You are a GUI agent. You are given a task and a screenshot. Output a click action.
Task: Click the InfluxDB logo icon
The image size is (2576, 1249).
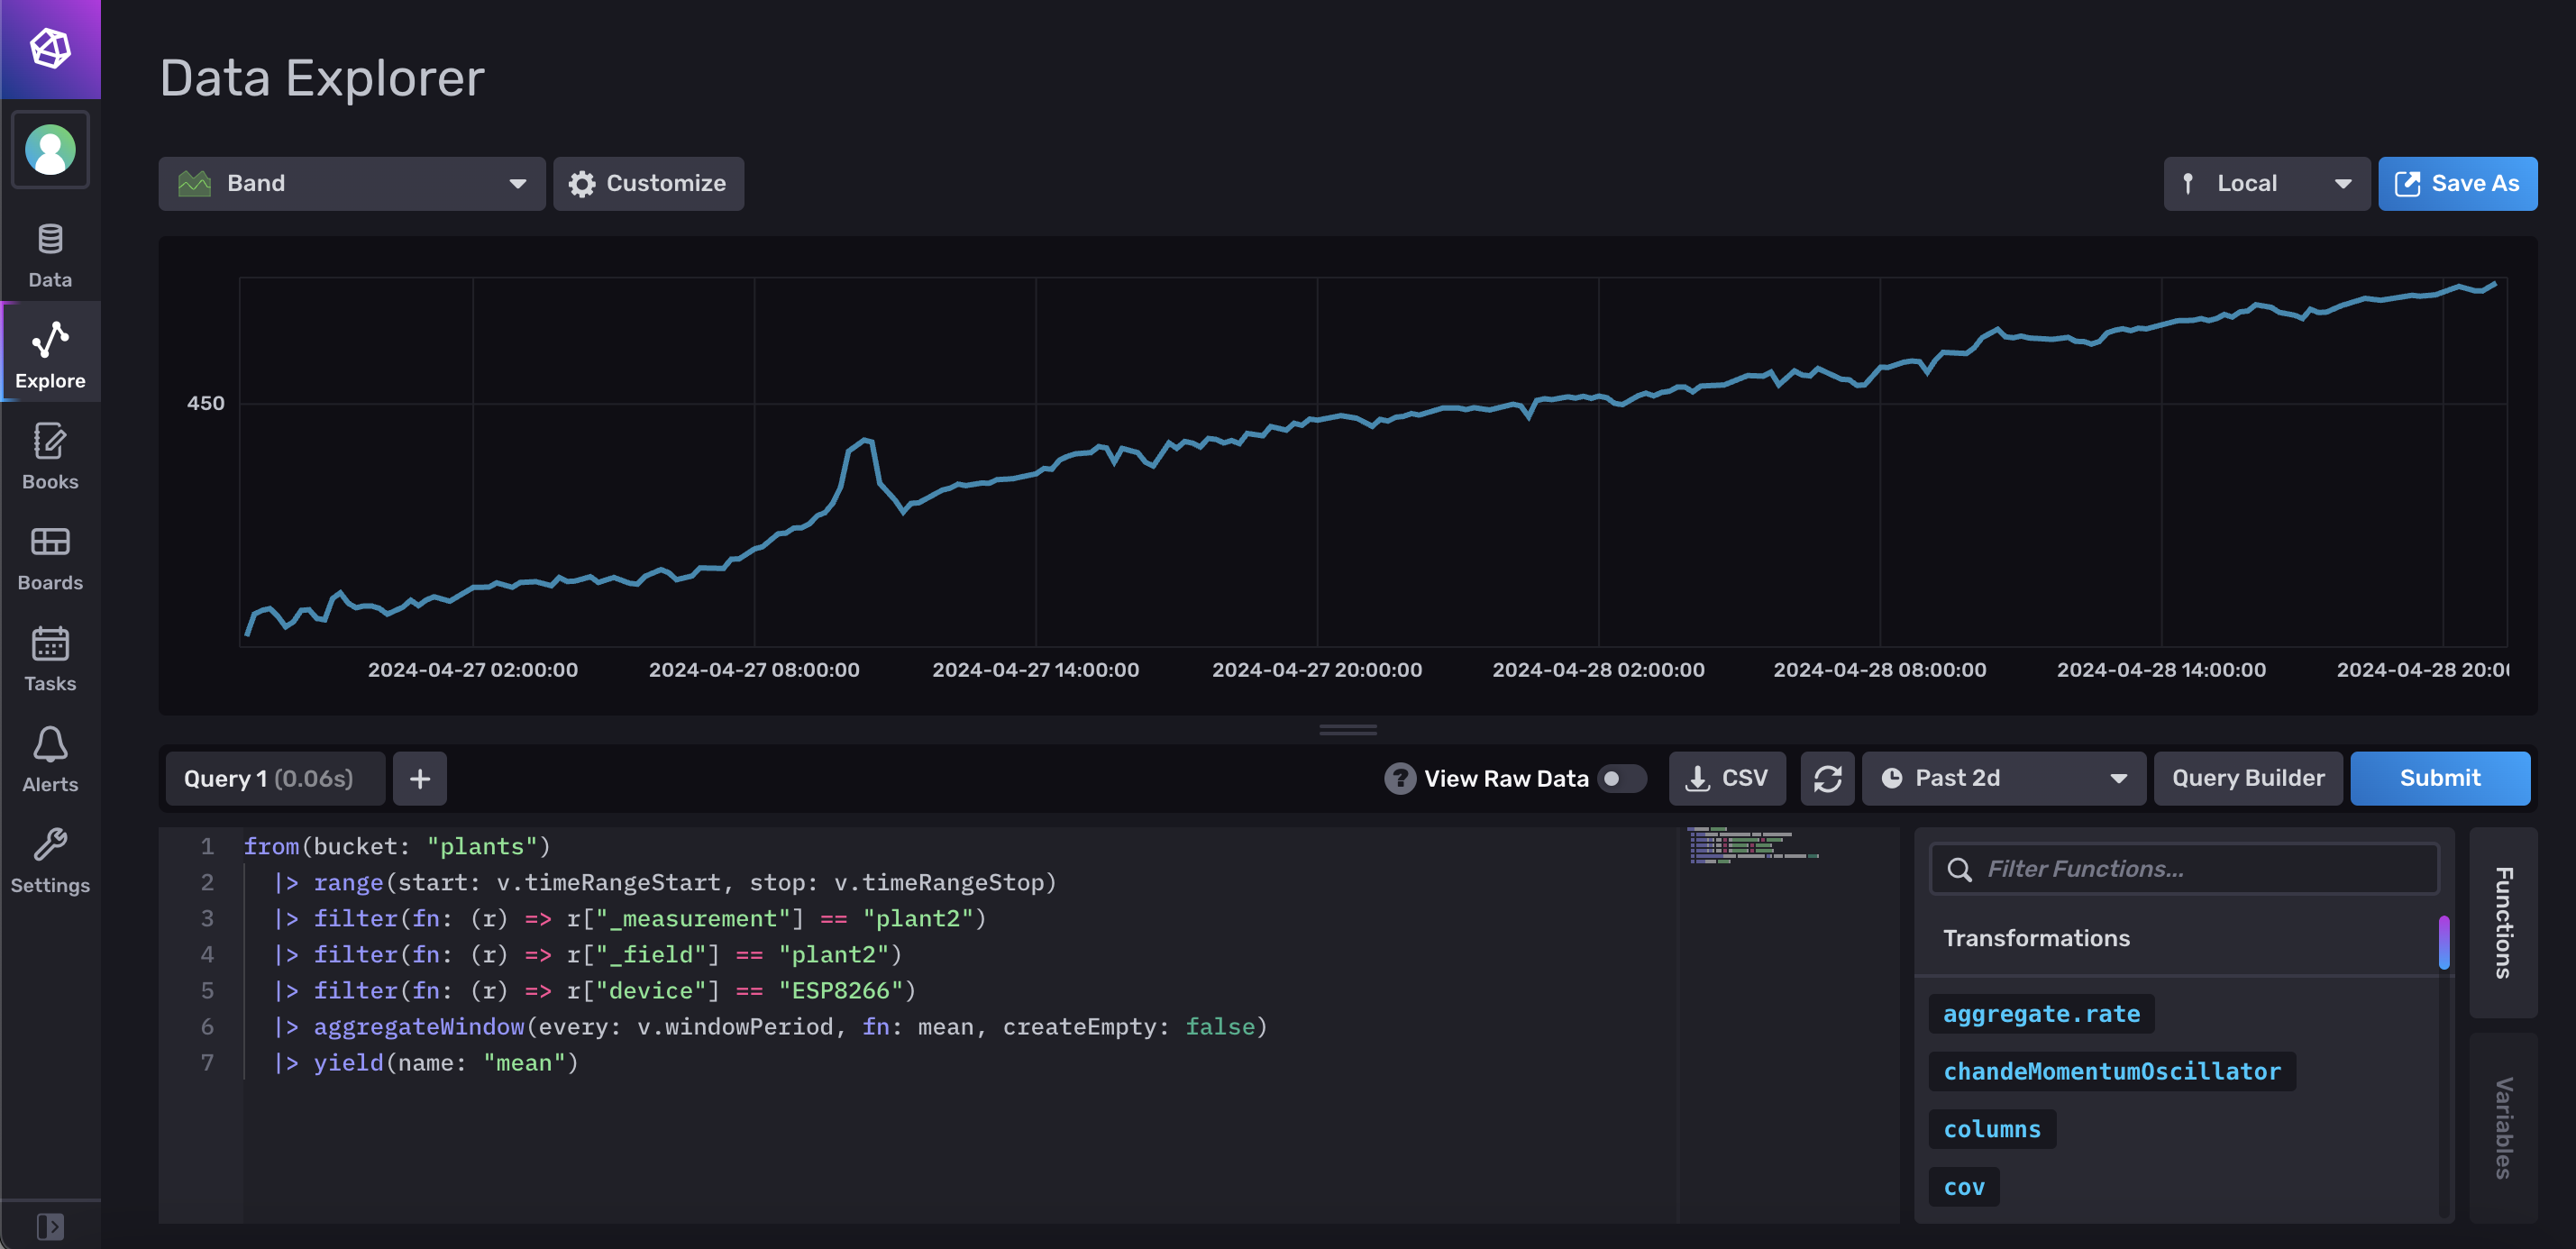coord(50,48)
